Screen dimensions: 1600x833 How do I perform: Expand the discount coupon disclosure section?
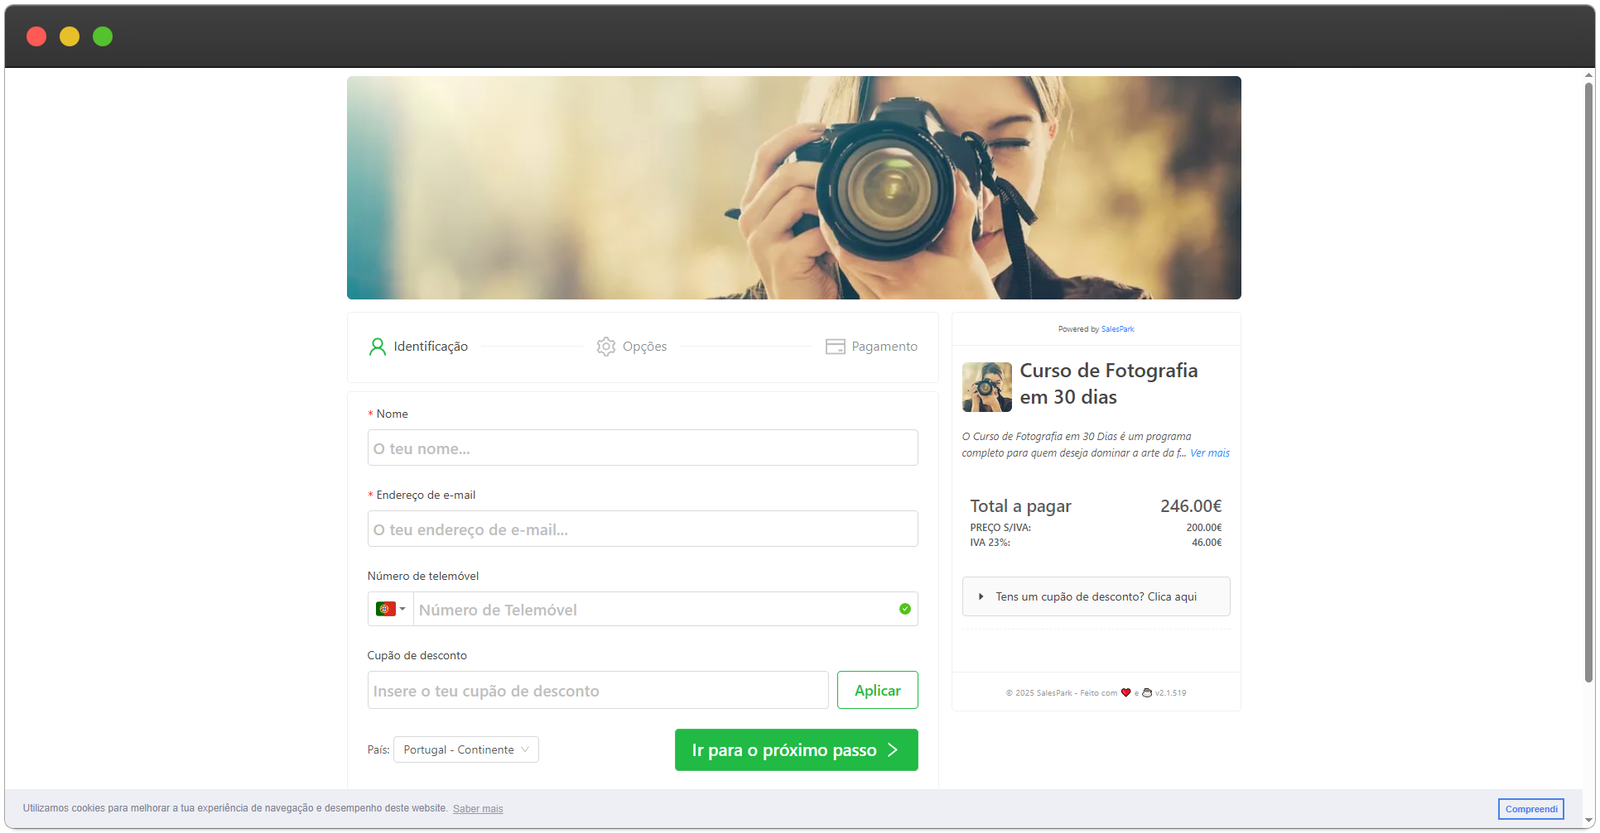1096,597
